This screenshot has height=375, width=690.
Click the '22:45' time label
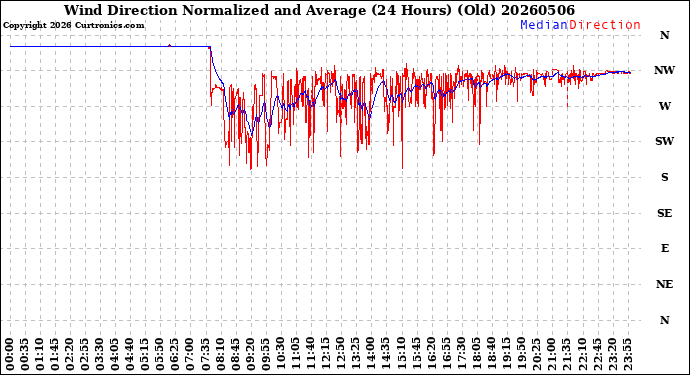click(x=597, y=355)
